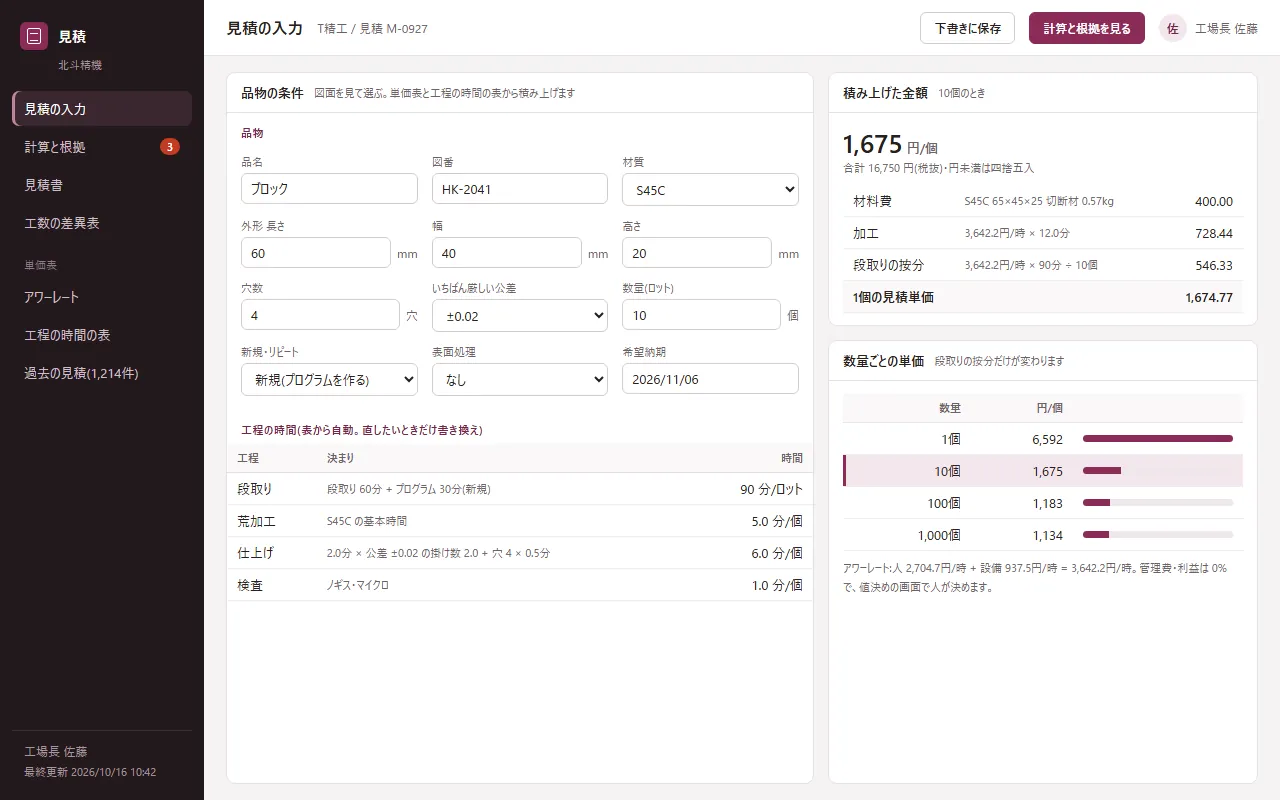Click the 1個 unit price bar

1158,439
